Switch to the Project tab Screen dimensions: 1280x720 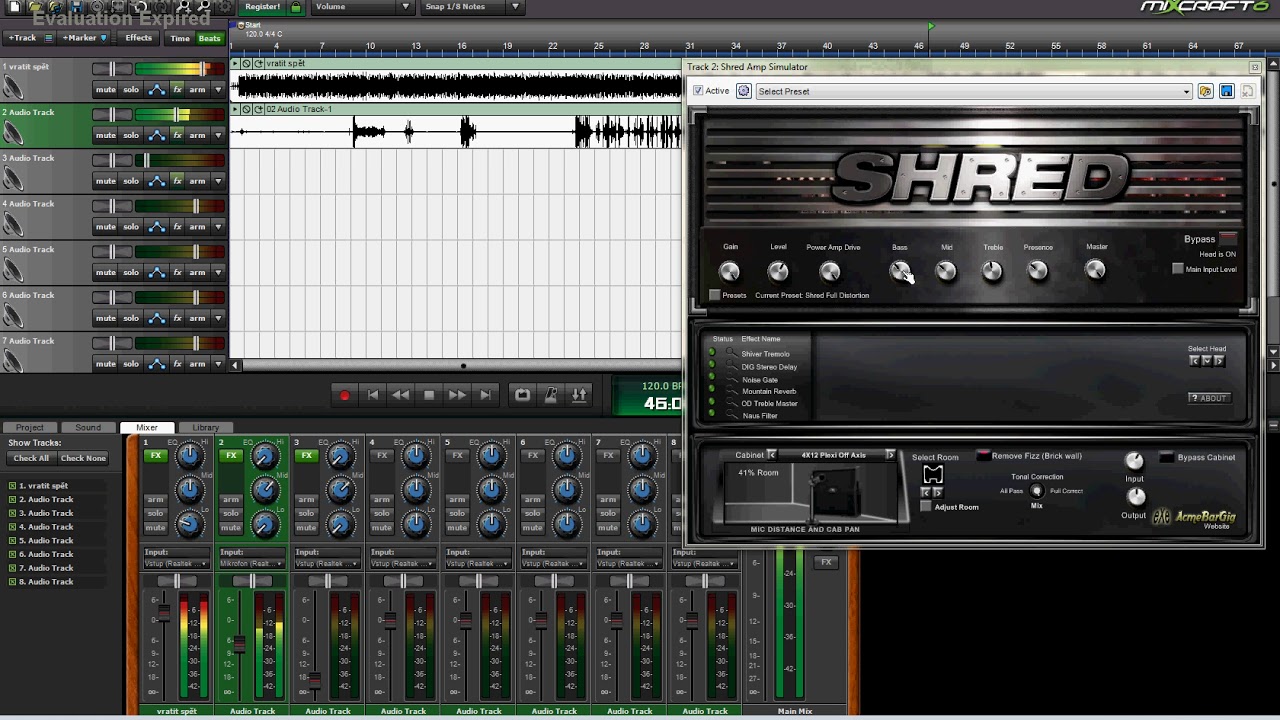pos(30,427)
